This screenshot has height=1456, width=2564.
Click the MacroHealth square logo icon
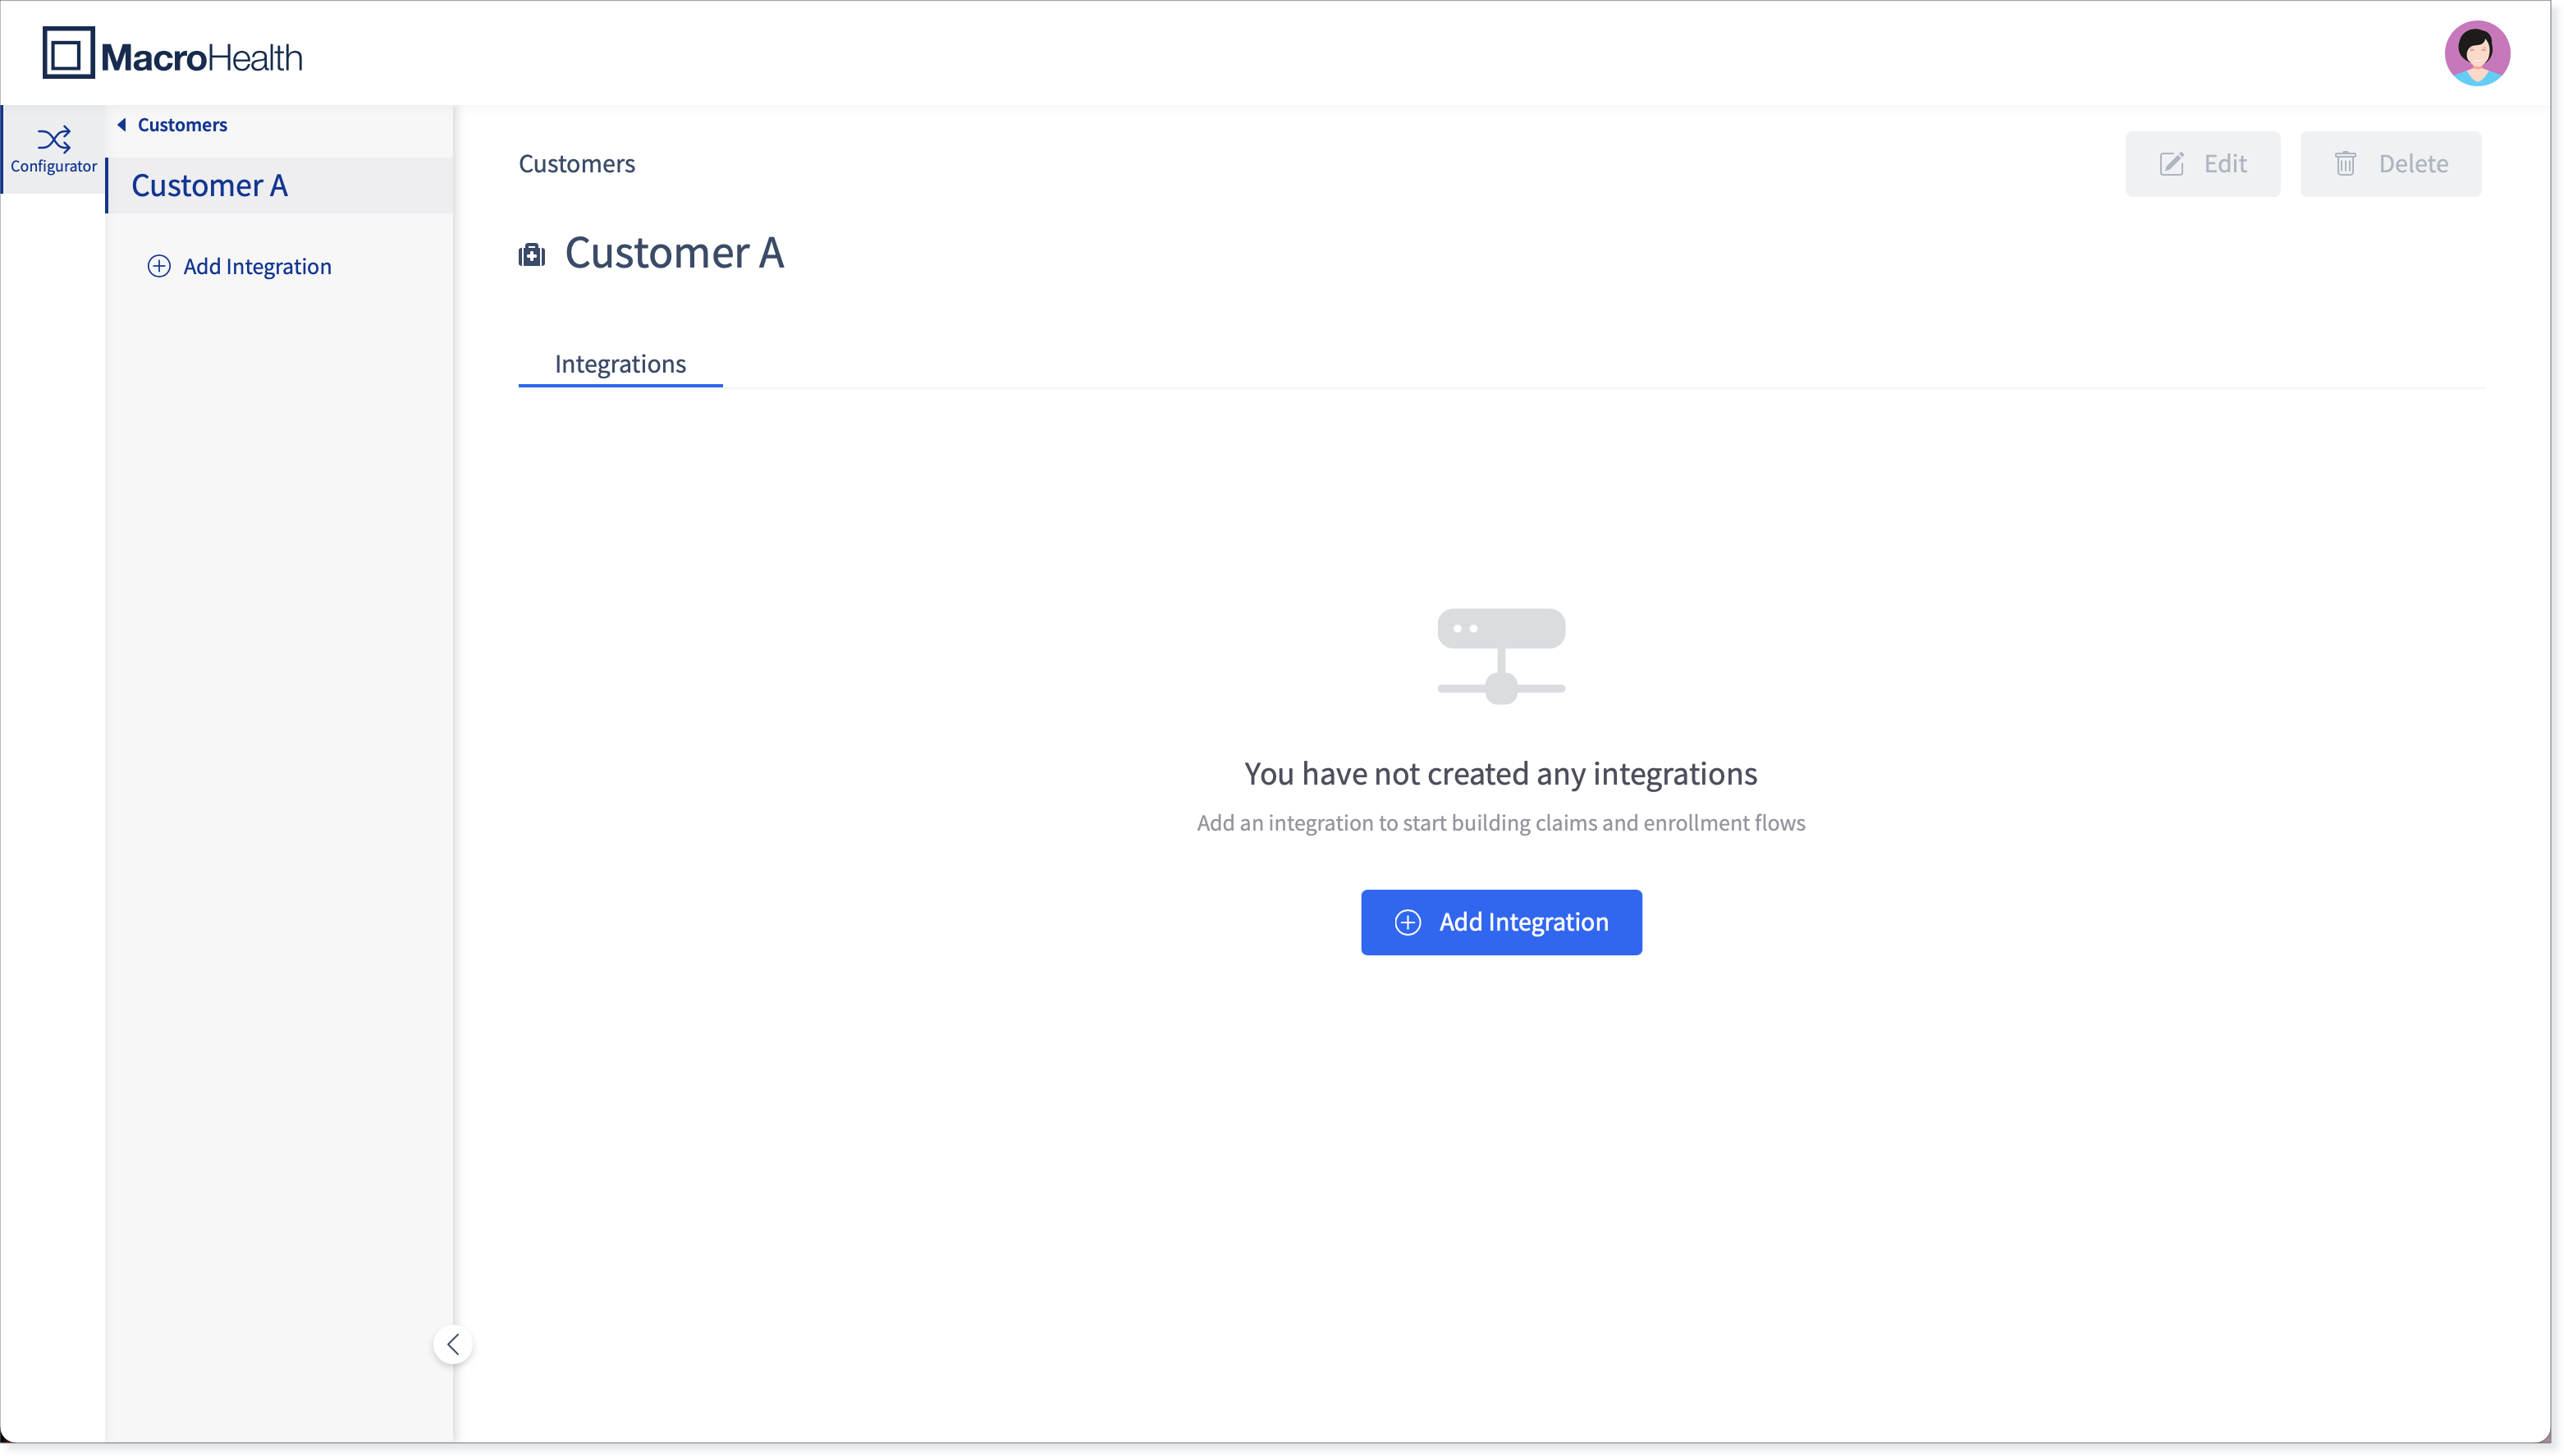coord(68,53)
